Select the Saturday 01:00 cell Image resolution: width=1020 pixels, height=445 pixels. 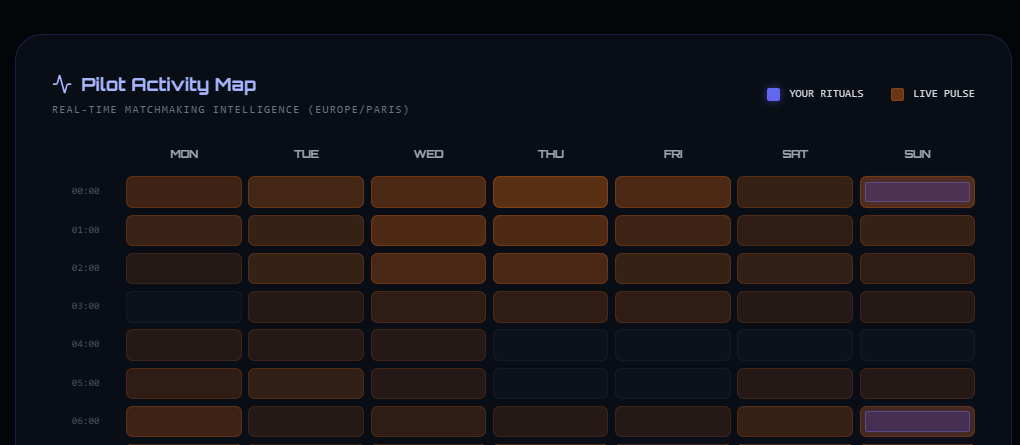pyautogui.click(x=795, y=230)
